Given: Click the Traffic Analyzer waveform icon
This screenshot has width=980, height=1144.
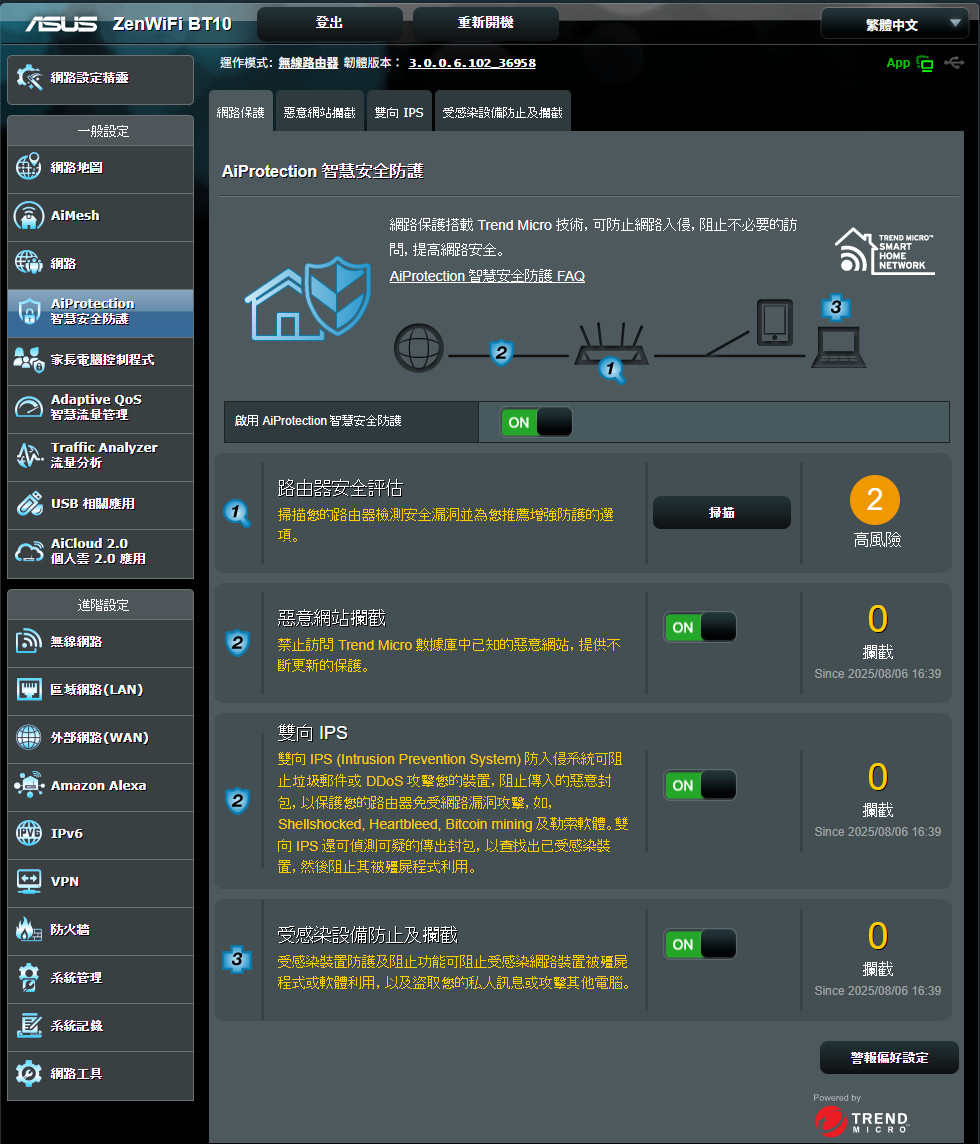Looking at the screenshot, I should tap(29, 455).
